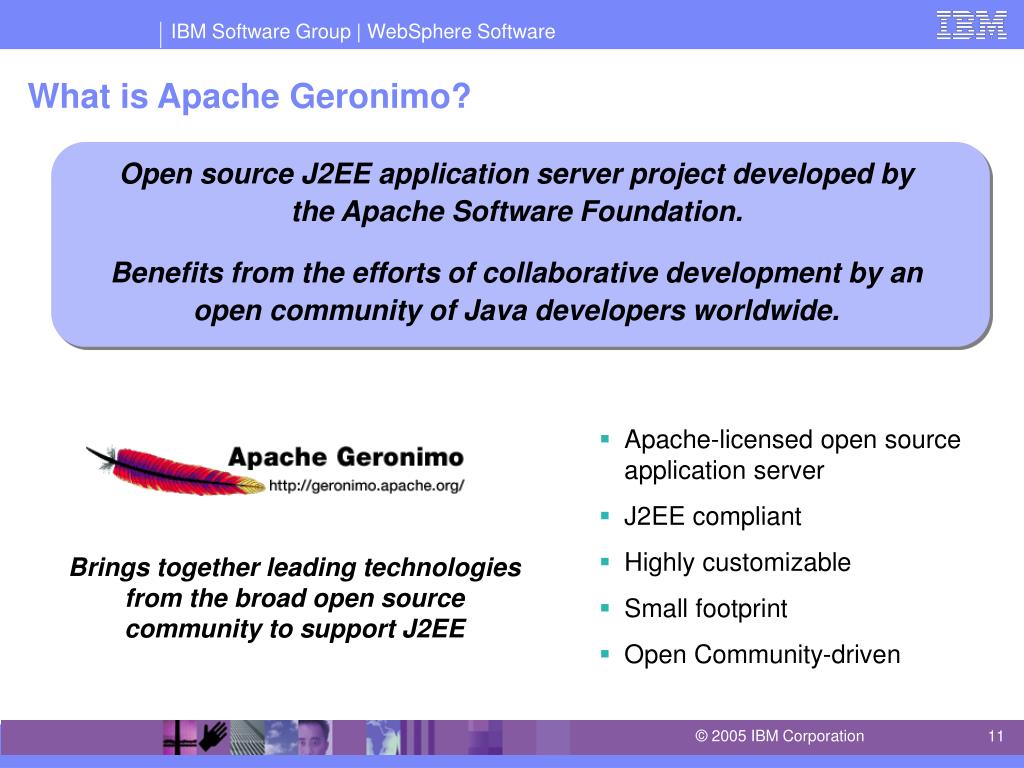Select the 'Highly customizable' bullet

point(737,562)
